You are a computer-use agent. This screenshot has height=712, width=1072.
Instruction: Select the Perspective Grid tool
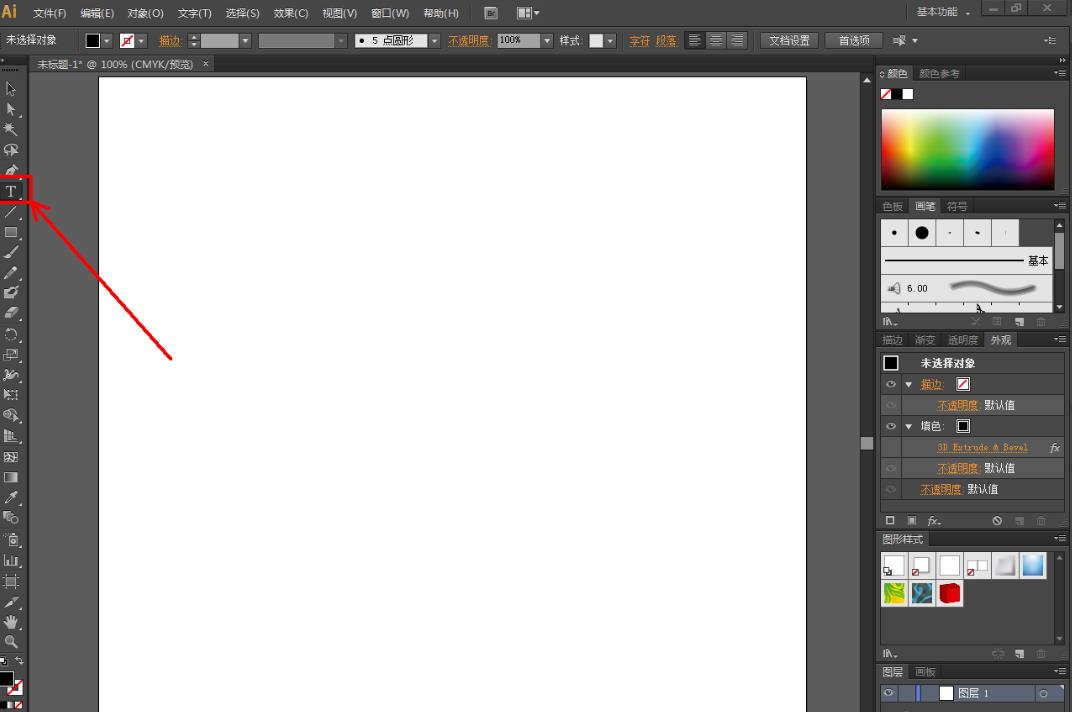tap(10, 436)
